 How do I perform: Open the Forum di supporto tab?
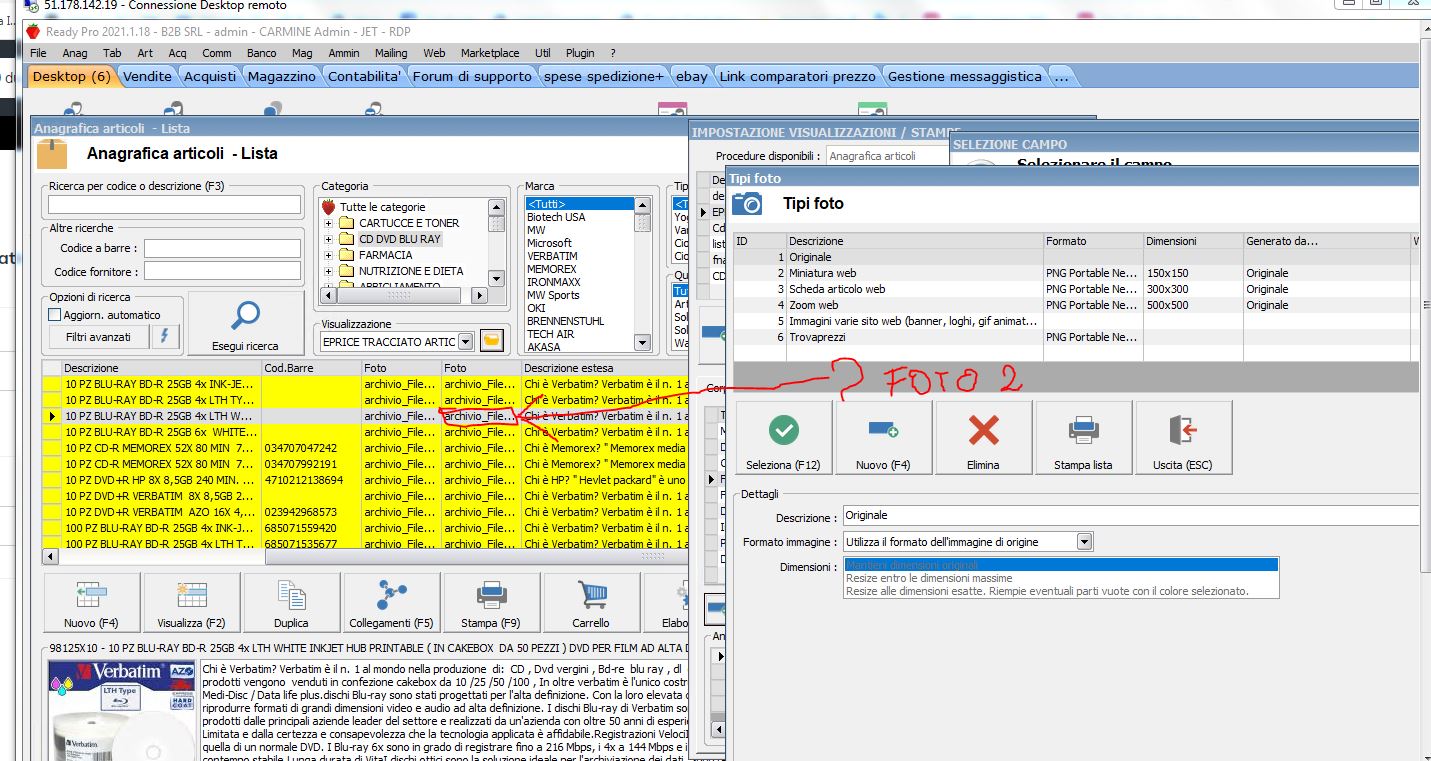point(473,76)
